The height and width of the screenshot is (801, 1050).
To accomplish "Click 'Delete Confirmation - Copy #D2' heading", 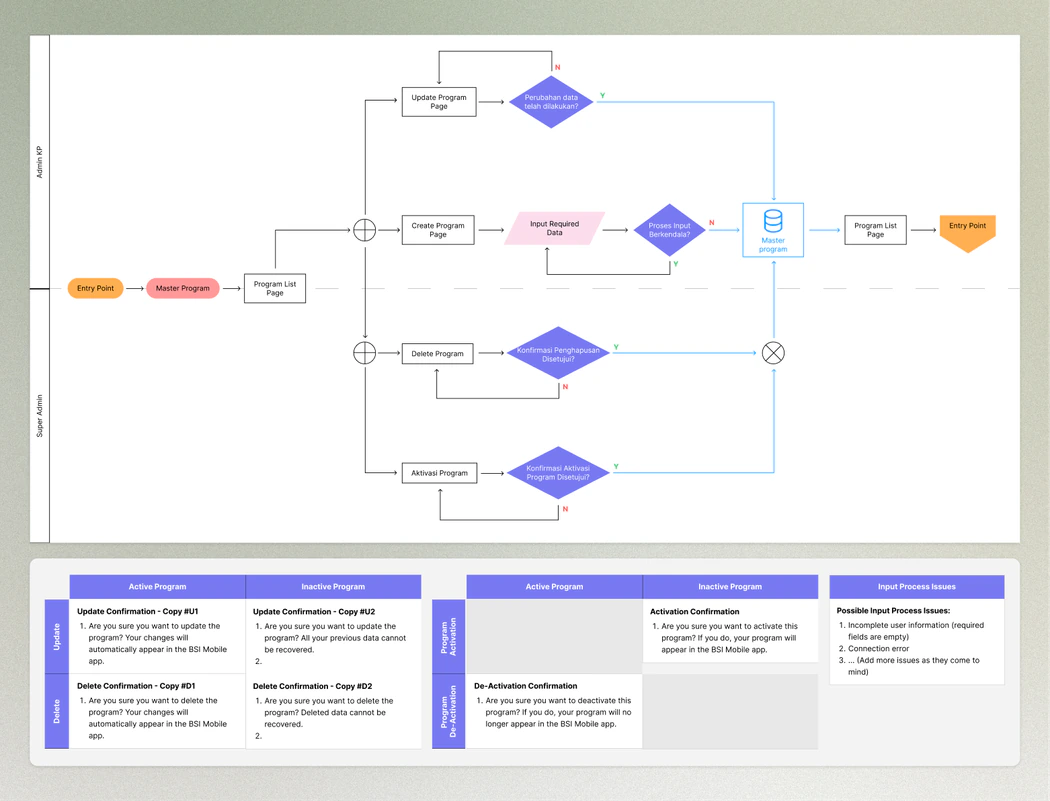I will click(x=313, y=686).
